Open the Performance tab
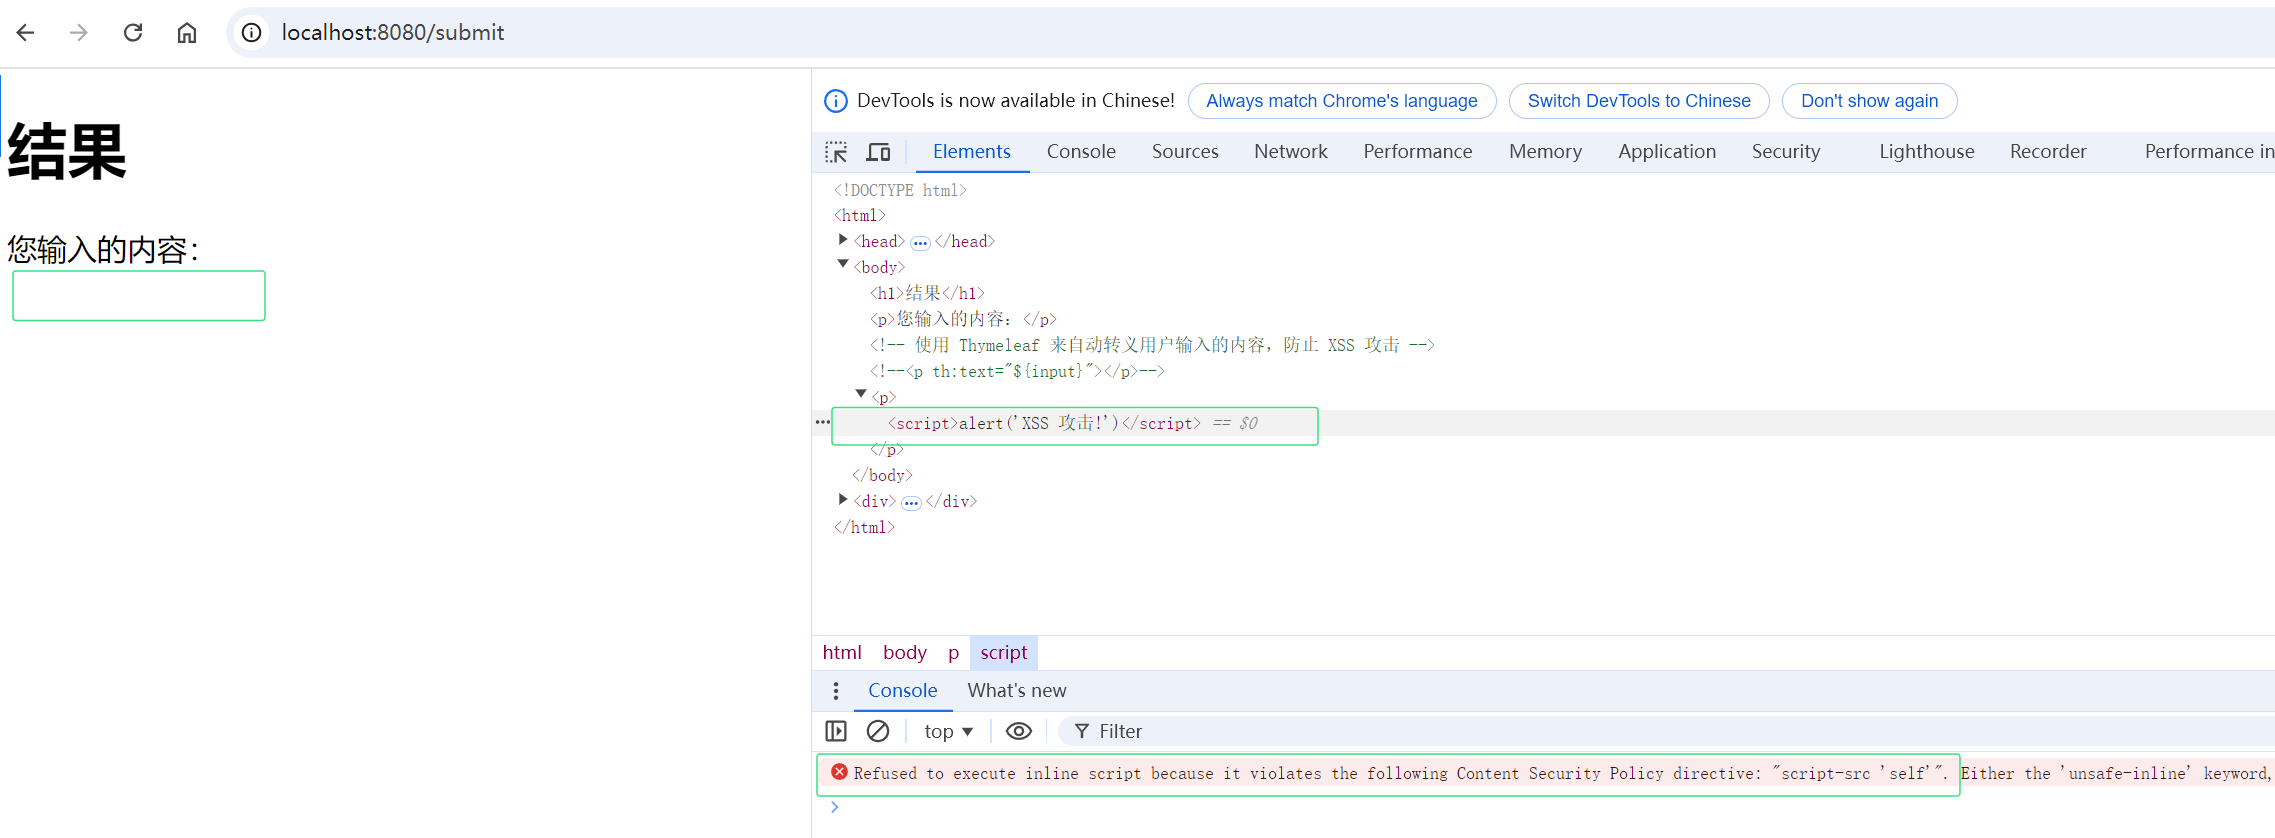 [1417, 152]
